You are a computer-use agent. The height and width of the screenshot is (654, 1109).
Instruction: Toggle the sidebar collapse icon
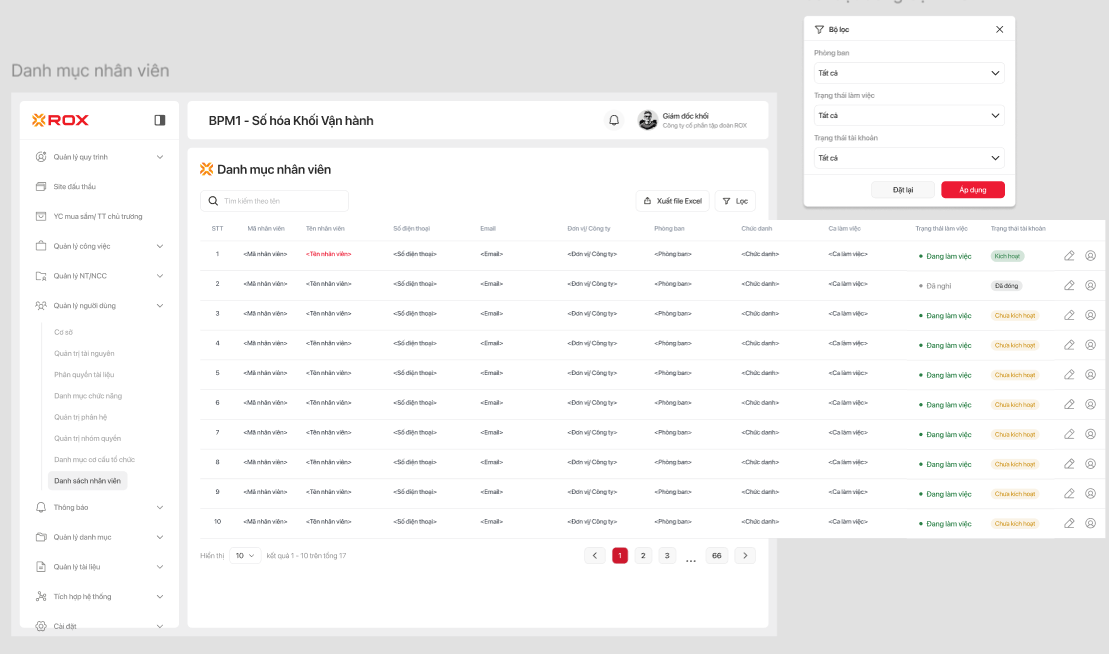point(160,120)
